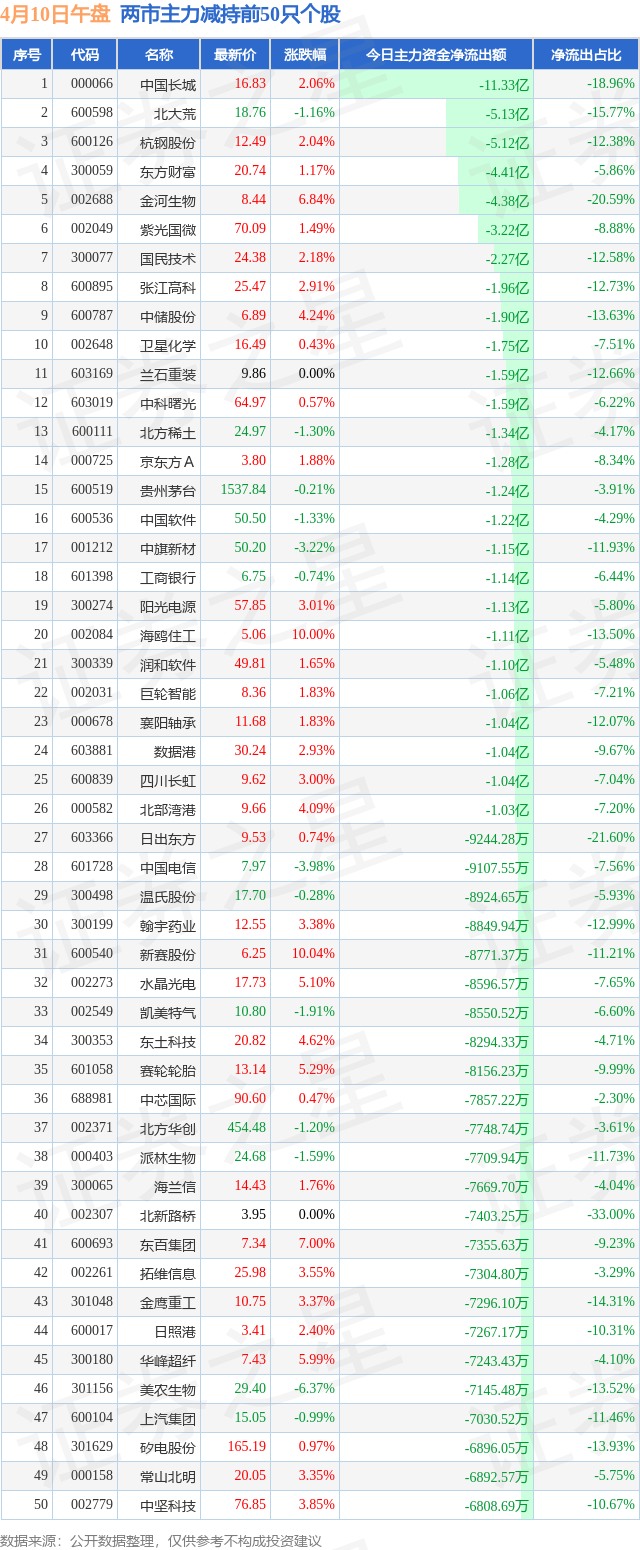This screenshot has width=640, height=1550.
Task: Click the 1537.84 price for 贵州茅台
Action: click(x=244, y=490)
